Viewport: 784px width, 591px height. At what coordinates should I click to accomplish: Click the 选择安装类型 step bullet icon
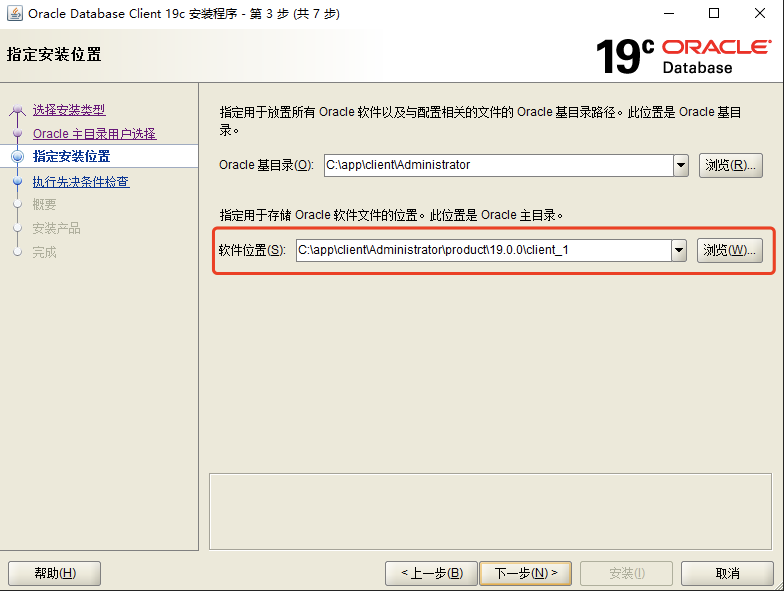tap(18, 110)
